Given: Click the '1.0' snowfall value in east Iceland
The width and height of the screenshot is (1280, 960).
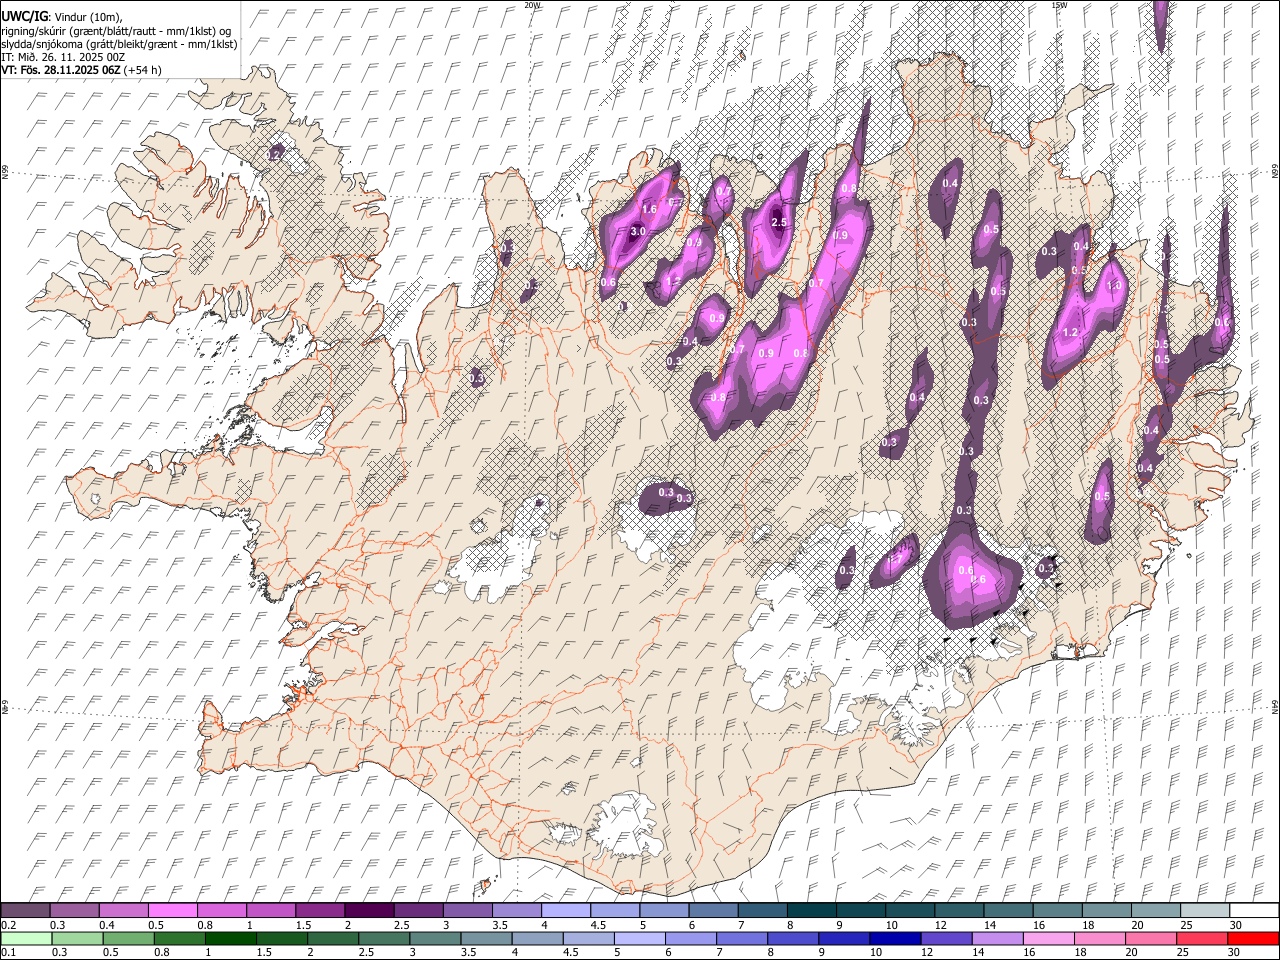Looking at the screenshot, I should click(x=1115, y=285).
